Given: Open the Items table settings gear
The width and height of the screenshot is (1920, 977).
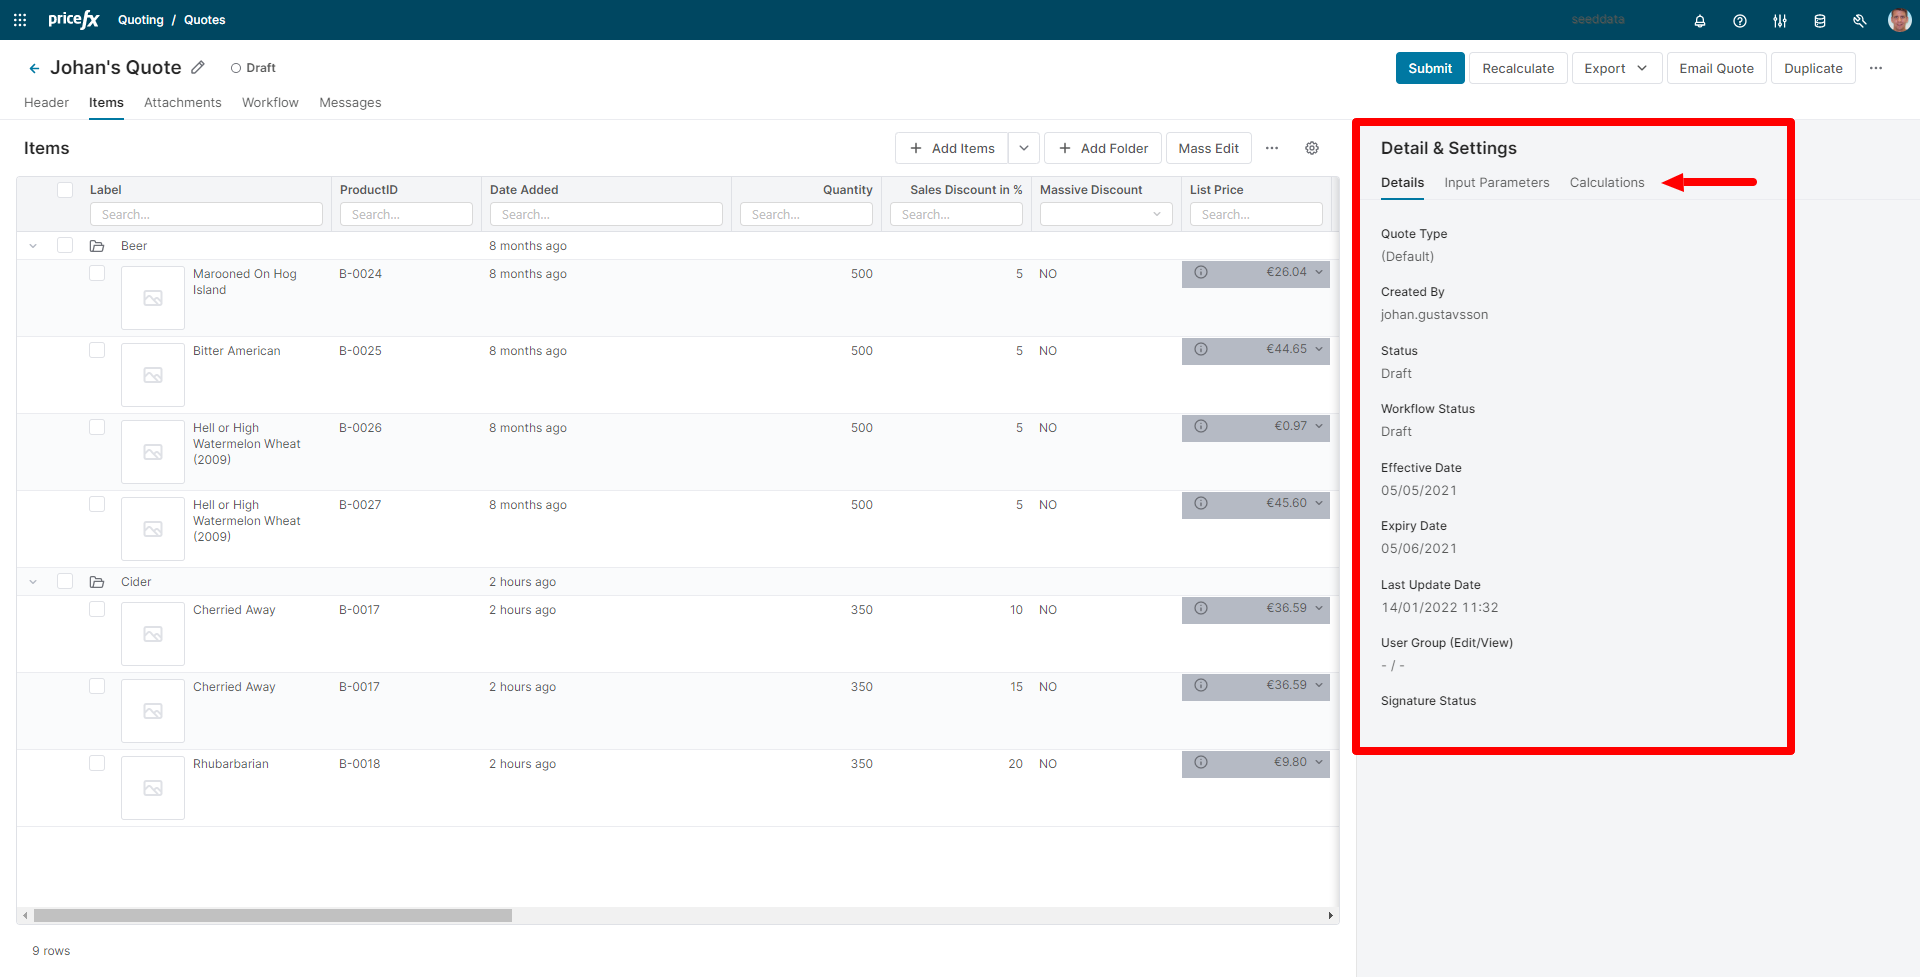Looking at the screenshot, I should pos(1311,148).
